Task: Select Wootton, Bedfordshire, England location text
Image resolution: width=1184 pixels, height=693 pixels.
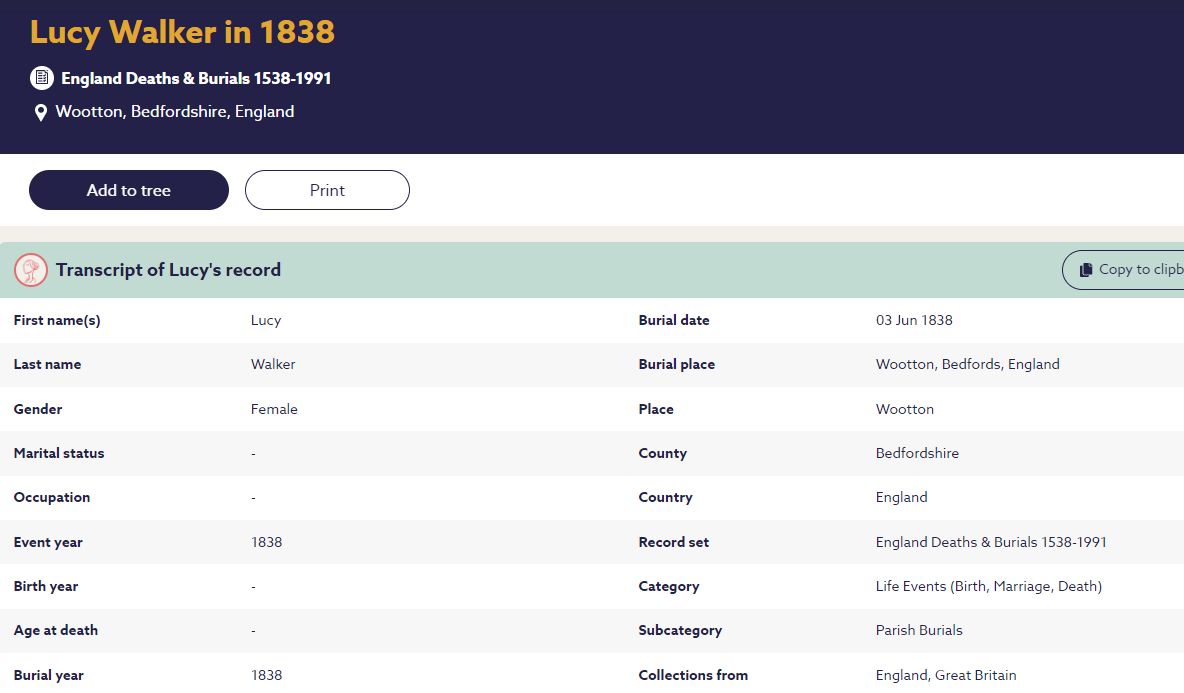Action: click(175, 112)
